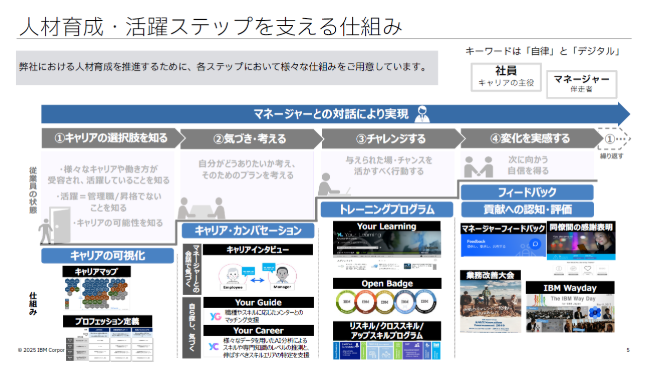This screenshot has height=379, width=650.
Task: Click the gray description box starting 弊社における
Action: [227, 68]
